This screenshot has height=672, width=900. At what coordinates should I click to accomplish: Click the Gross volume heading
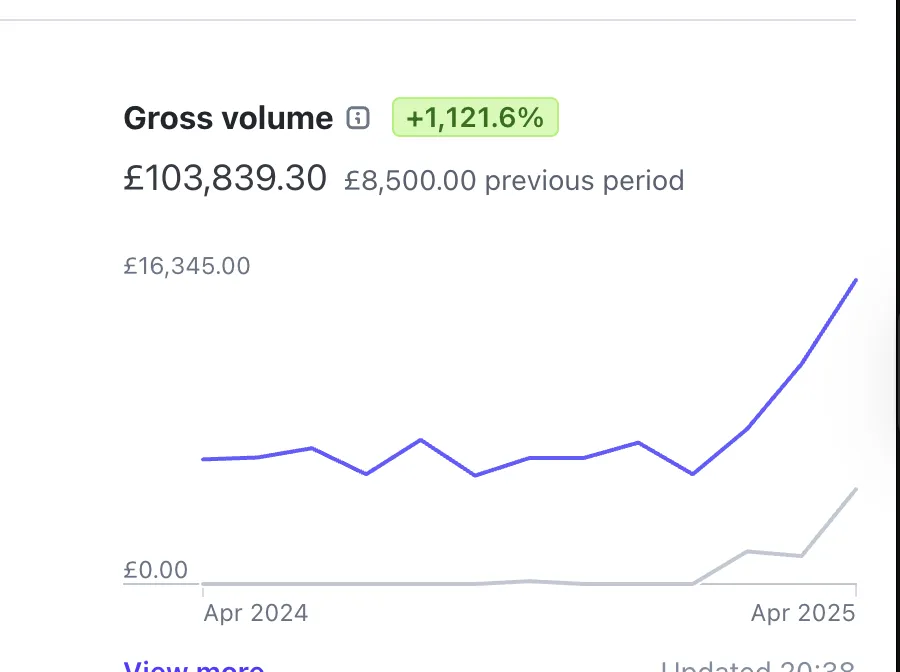tap(227, 118)
